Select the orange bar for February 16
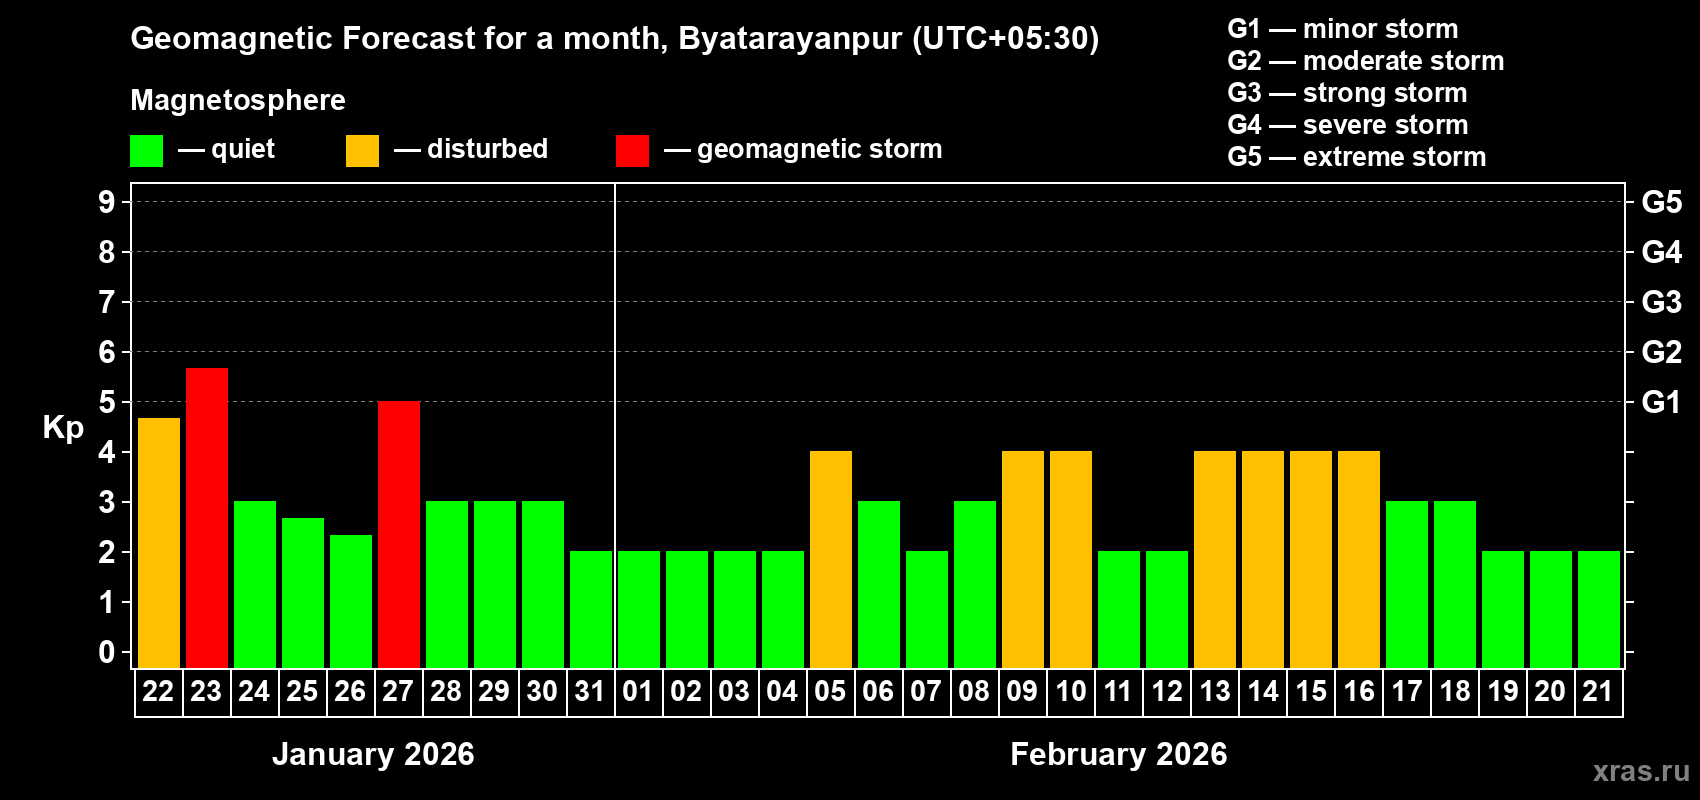Image resolution: width=1700 pixels, height=800 pixels. 1359,560
